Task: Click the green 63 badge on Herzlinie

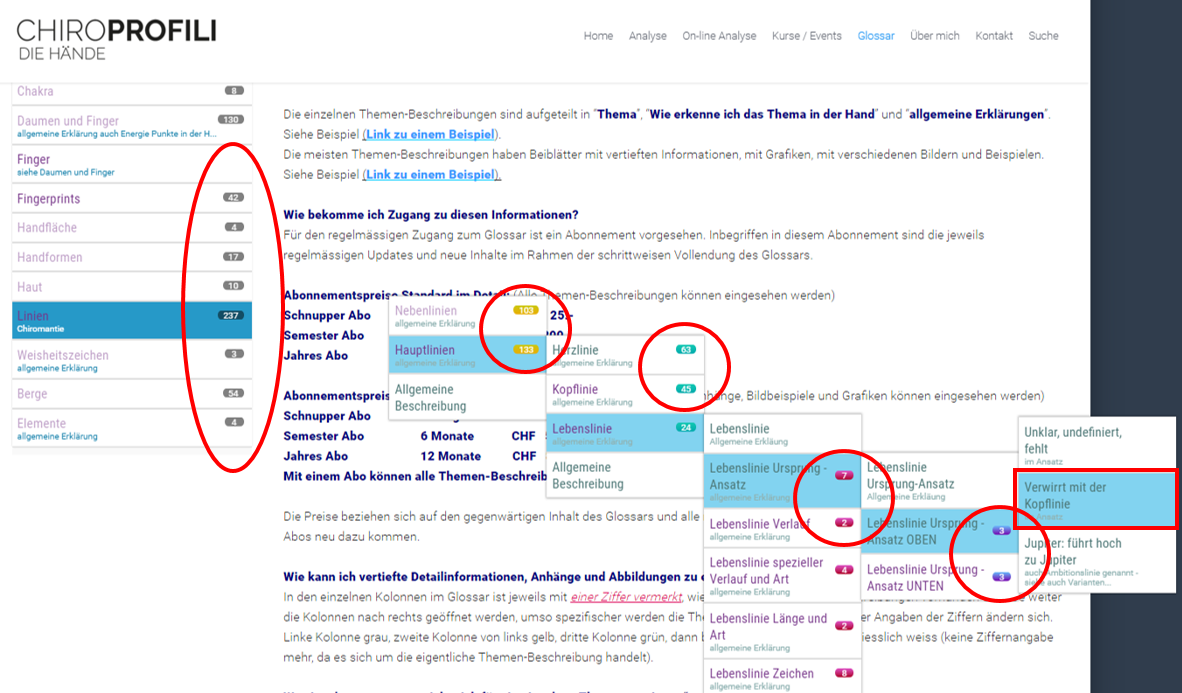Action: coord(685,350)
